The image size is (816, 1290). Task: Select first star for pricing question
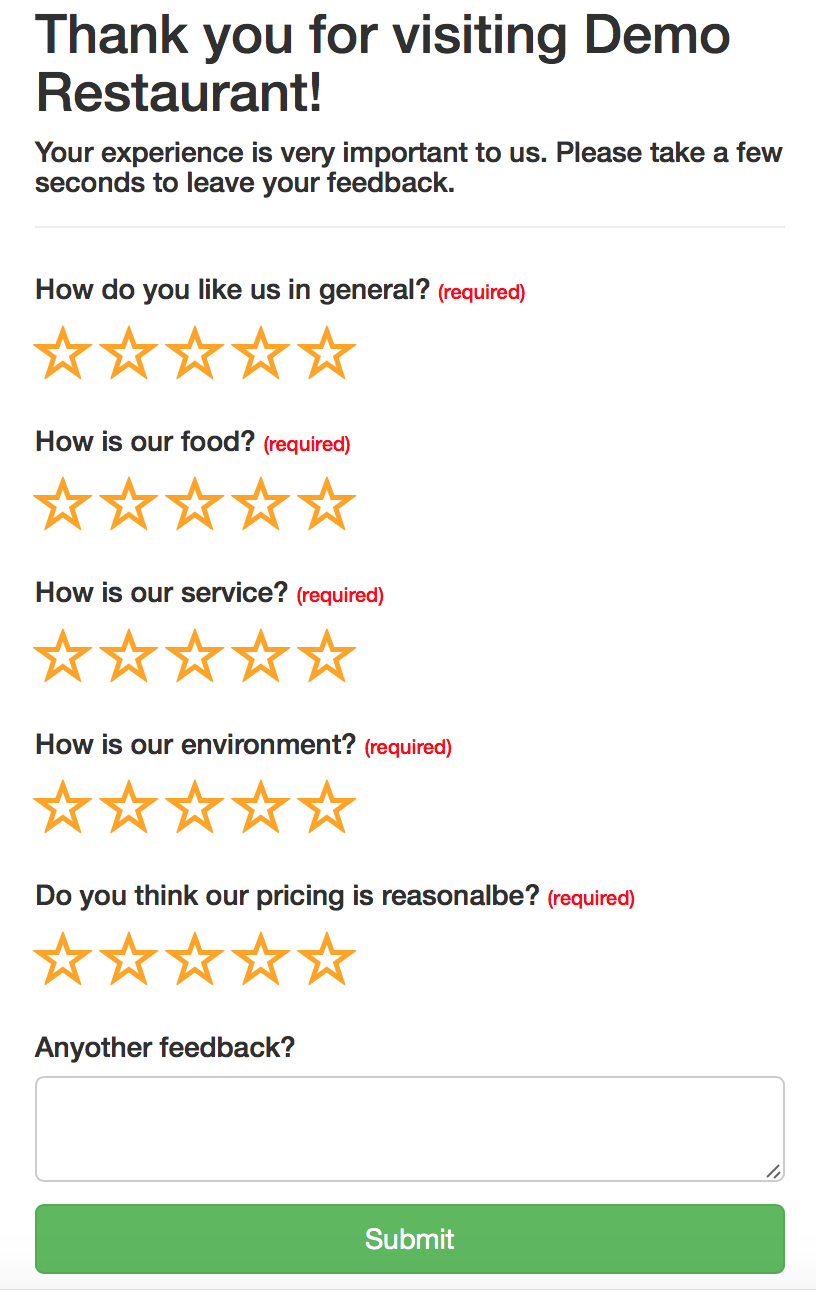click(x=63, y=960)
